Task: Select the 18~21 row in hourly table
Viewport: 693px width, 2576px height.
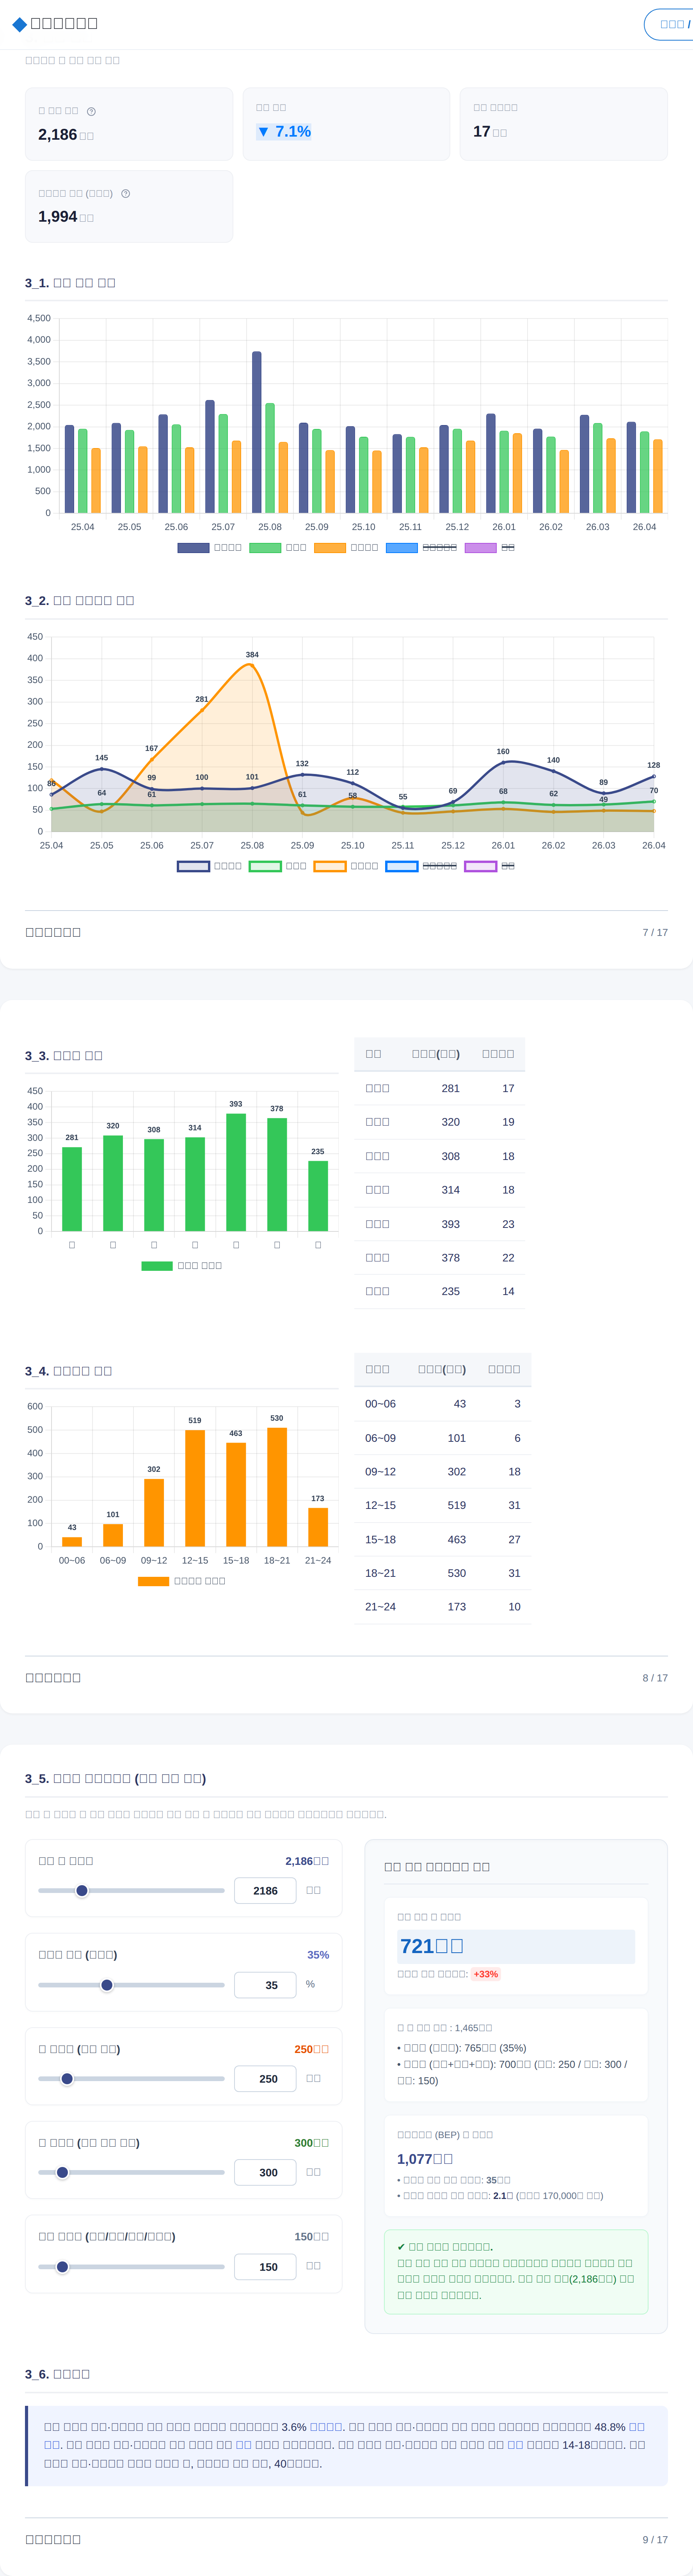Action: [x=442, y=1573]
